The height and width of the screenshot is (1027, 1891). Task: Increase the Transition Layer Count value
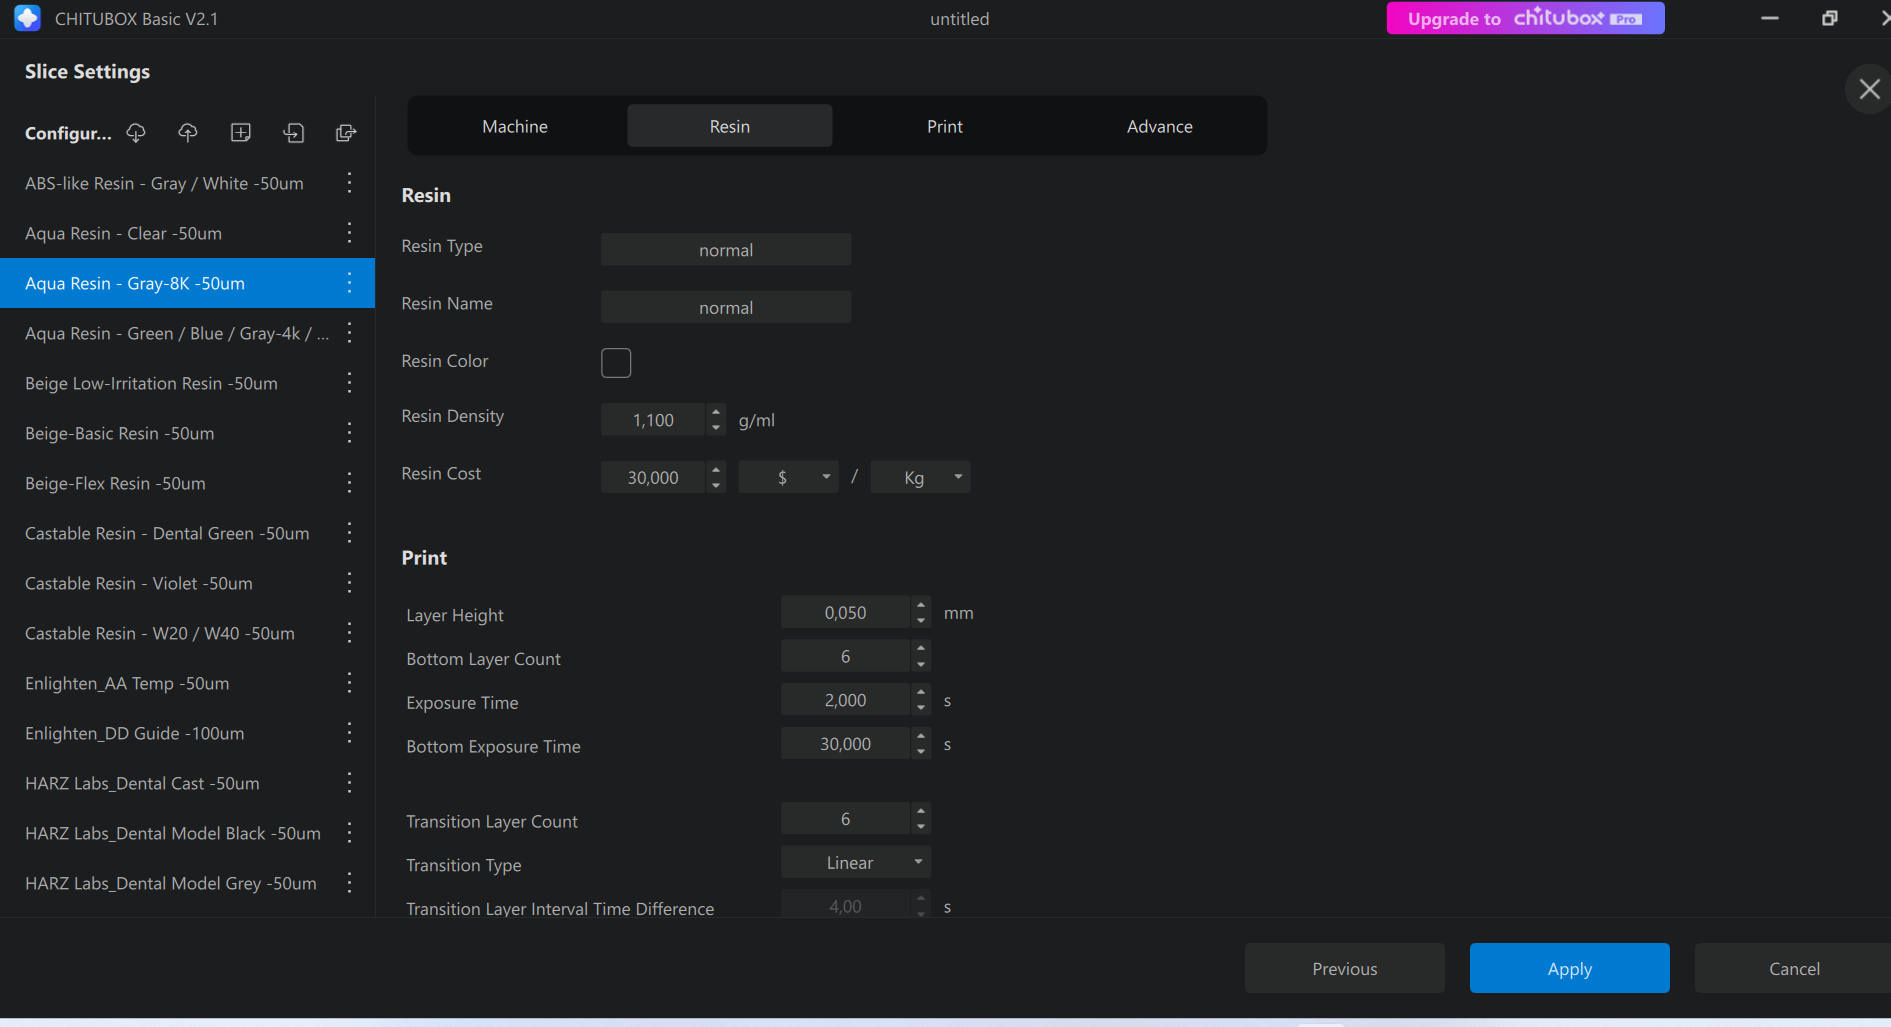tap(921, 811)
